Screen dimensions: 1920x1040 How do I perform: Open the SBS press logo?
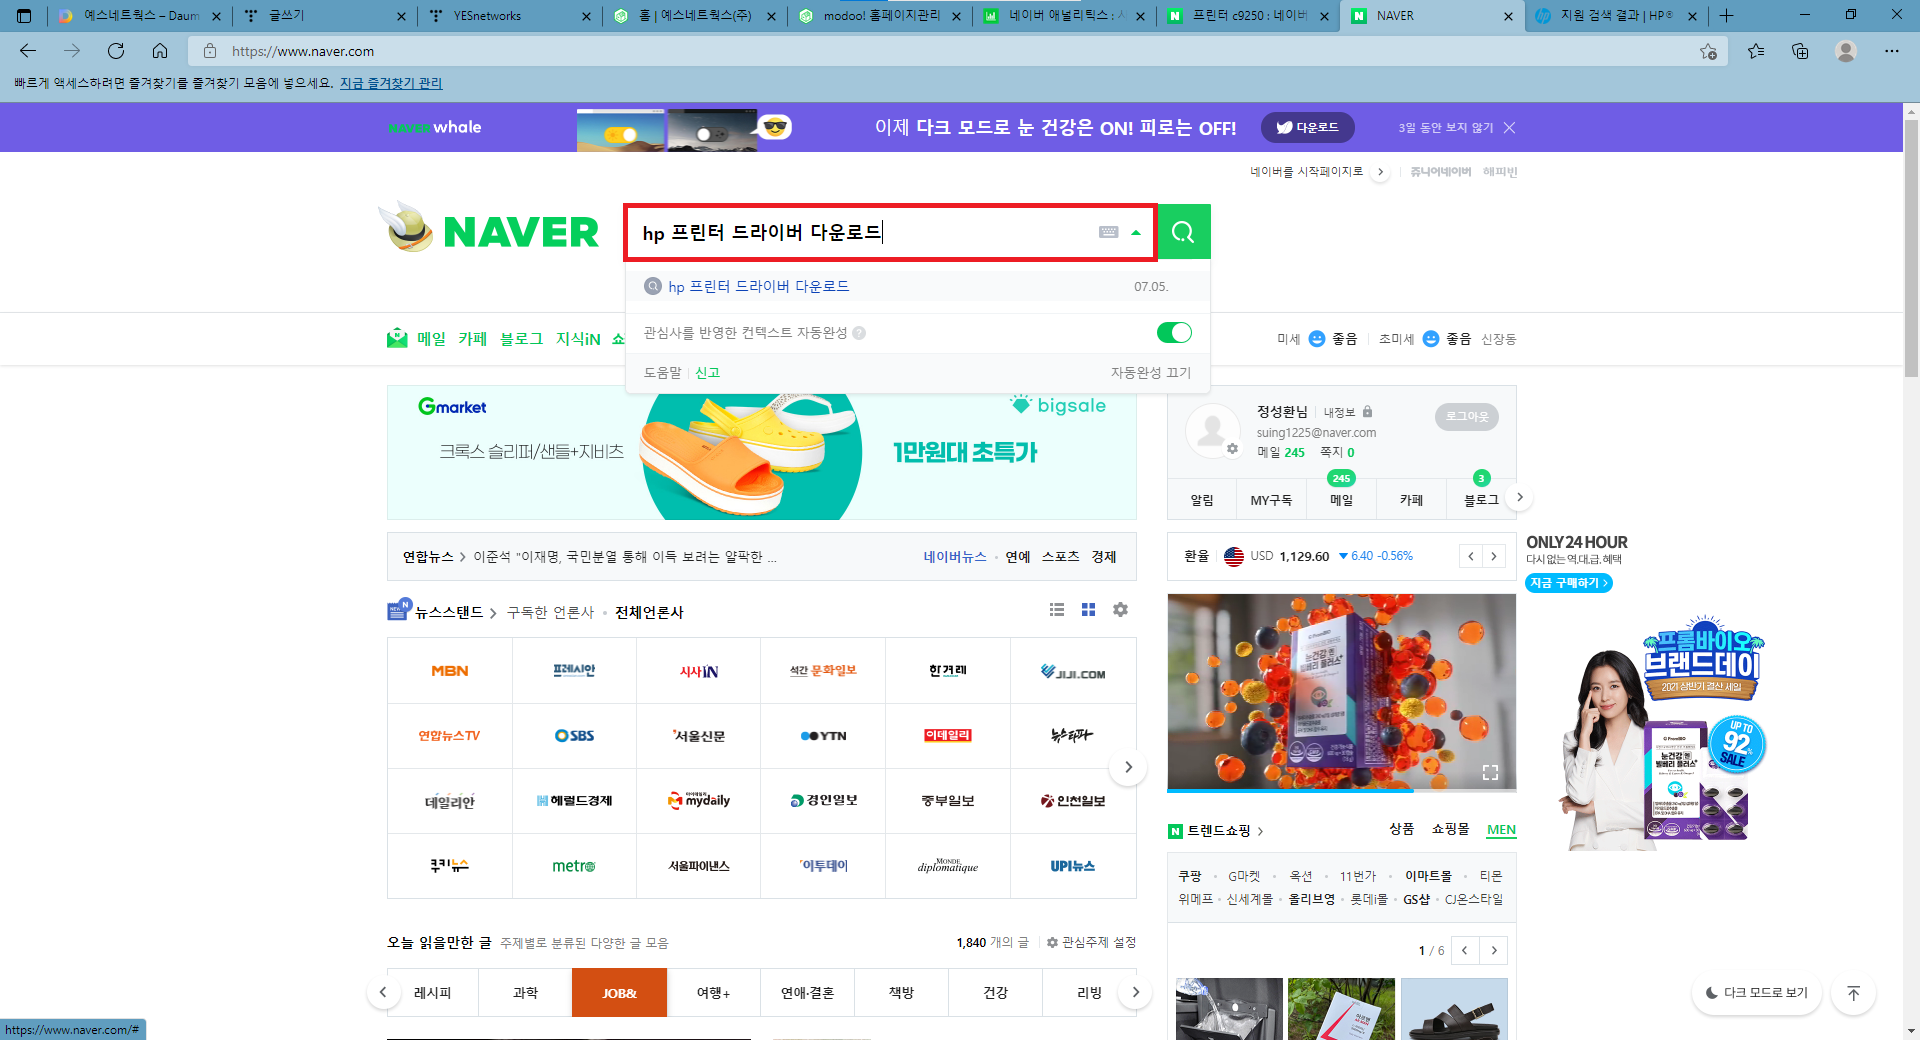[x=574, y=736]
